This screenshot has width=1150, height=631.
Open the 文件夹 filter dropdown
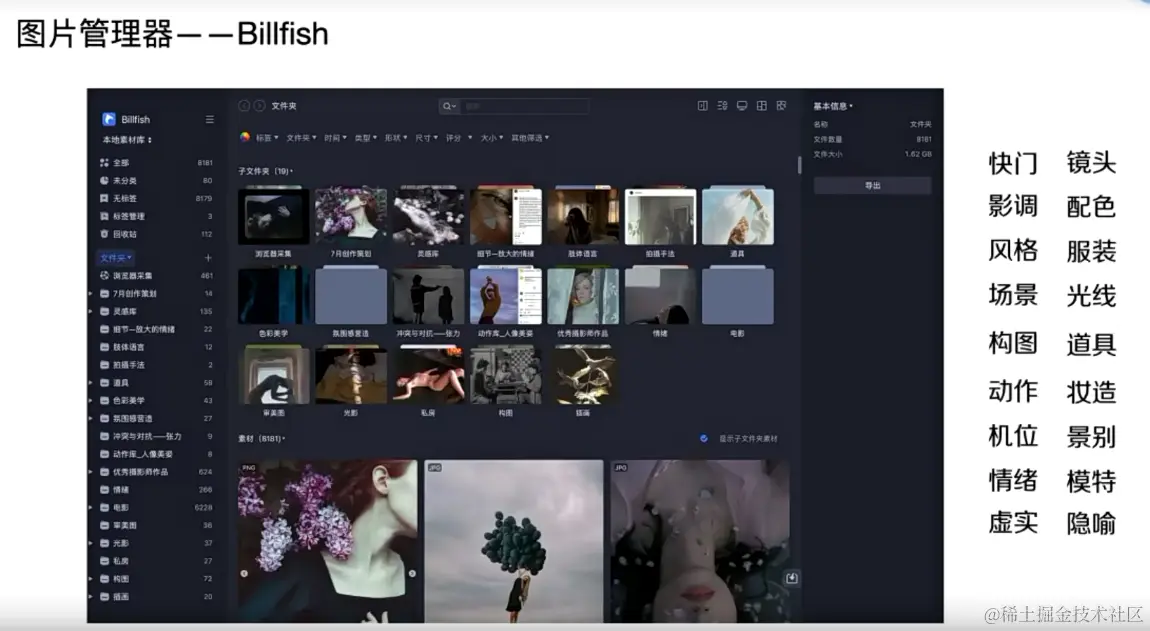click(301, 138)
